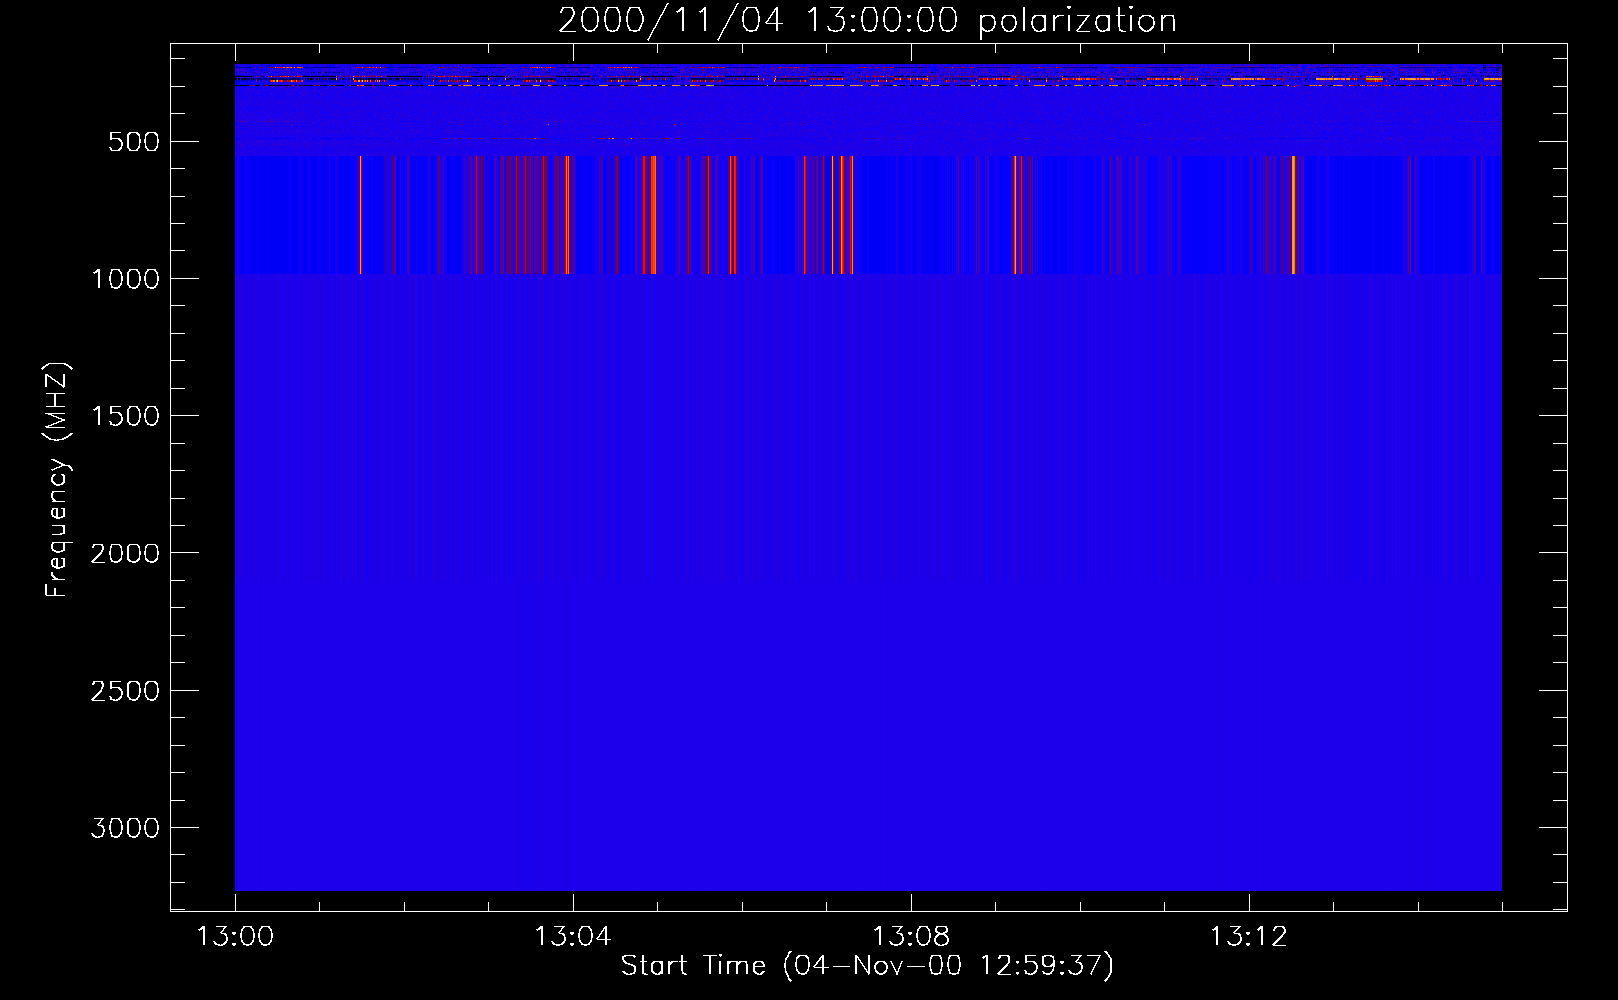The height and width of the screenshot is (1000, 1618).
Task: Click the 500 frequency tick label
Action: tap(134, 142)
